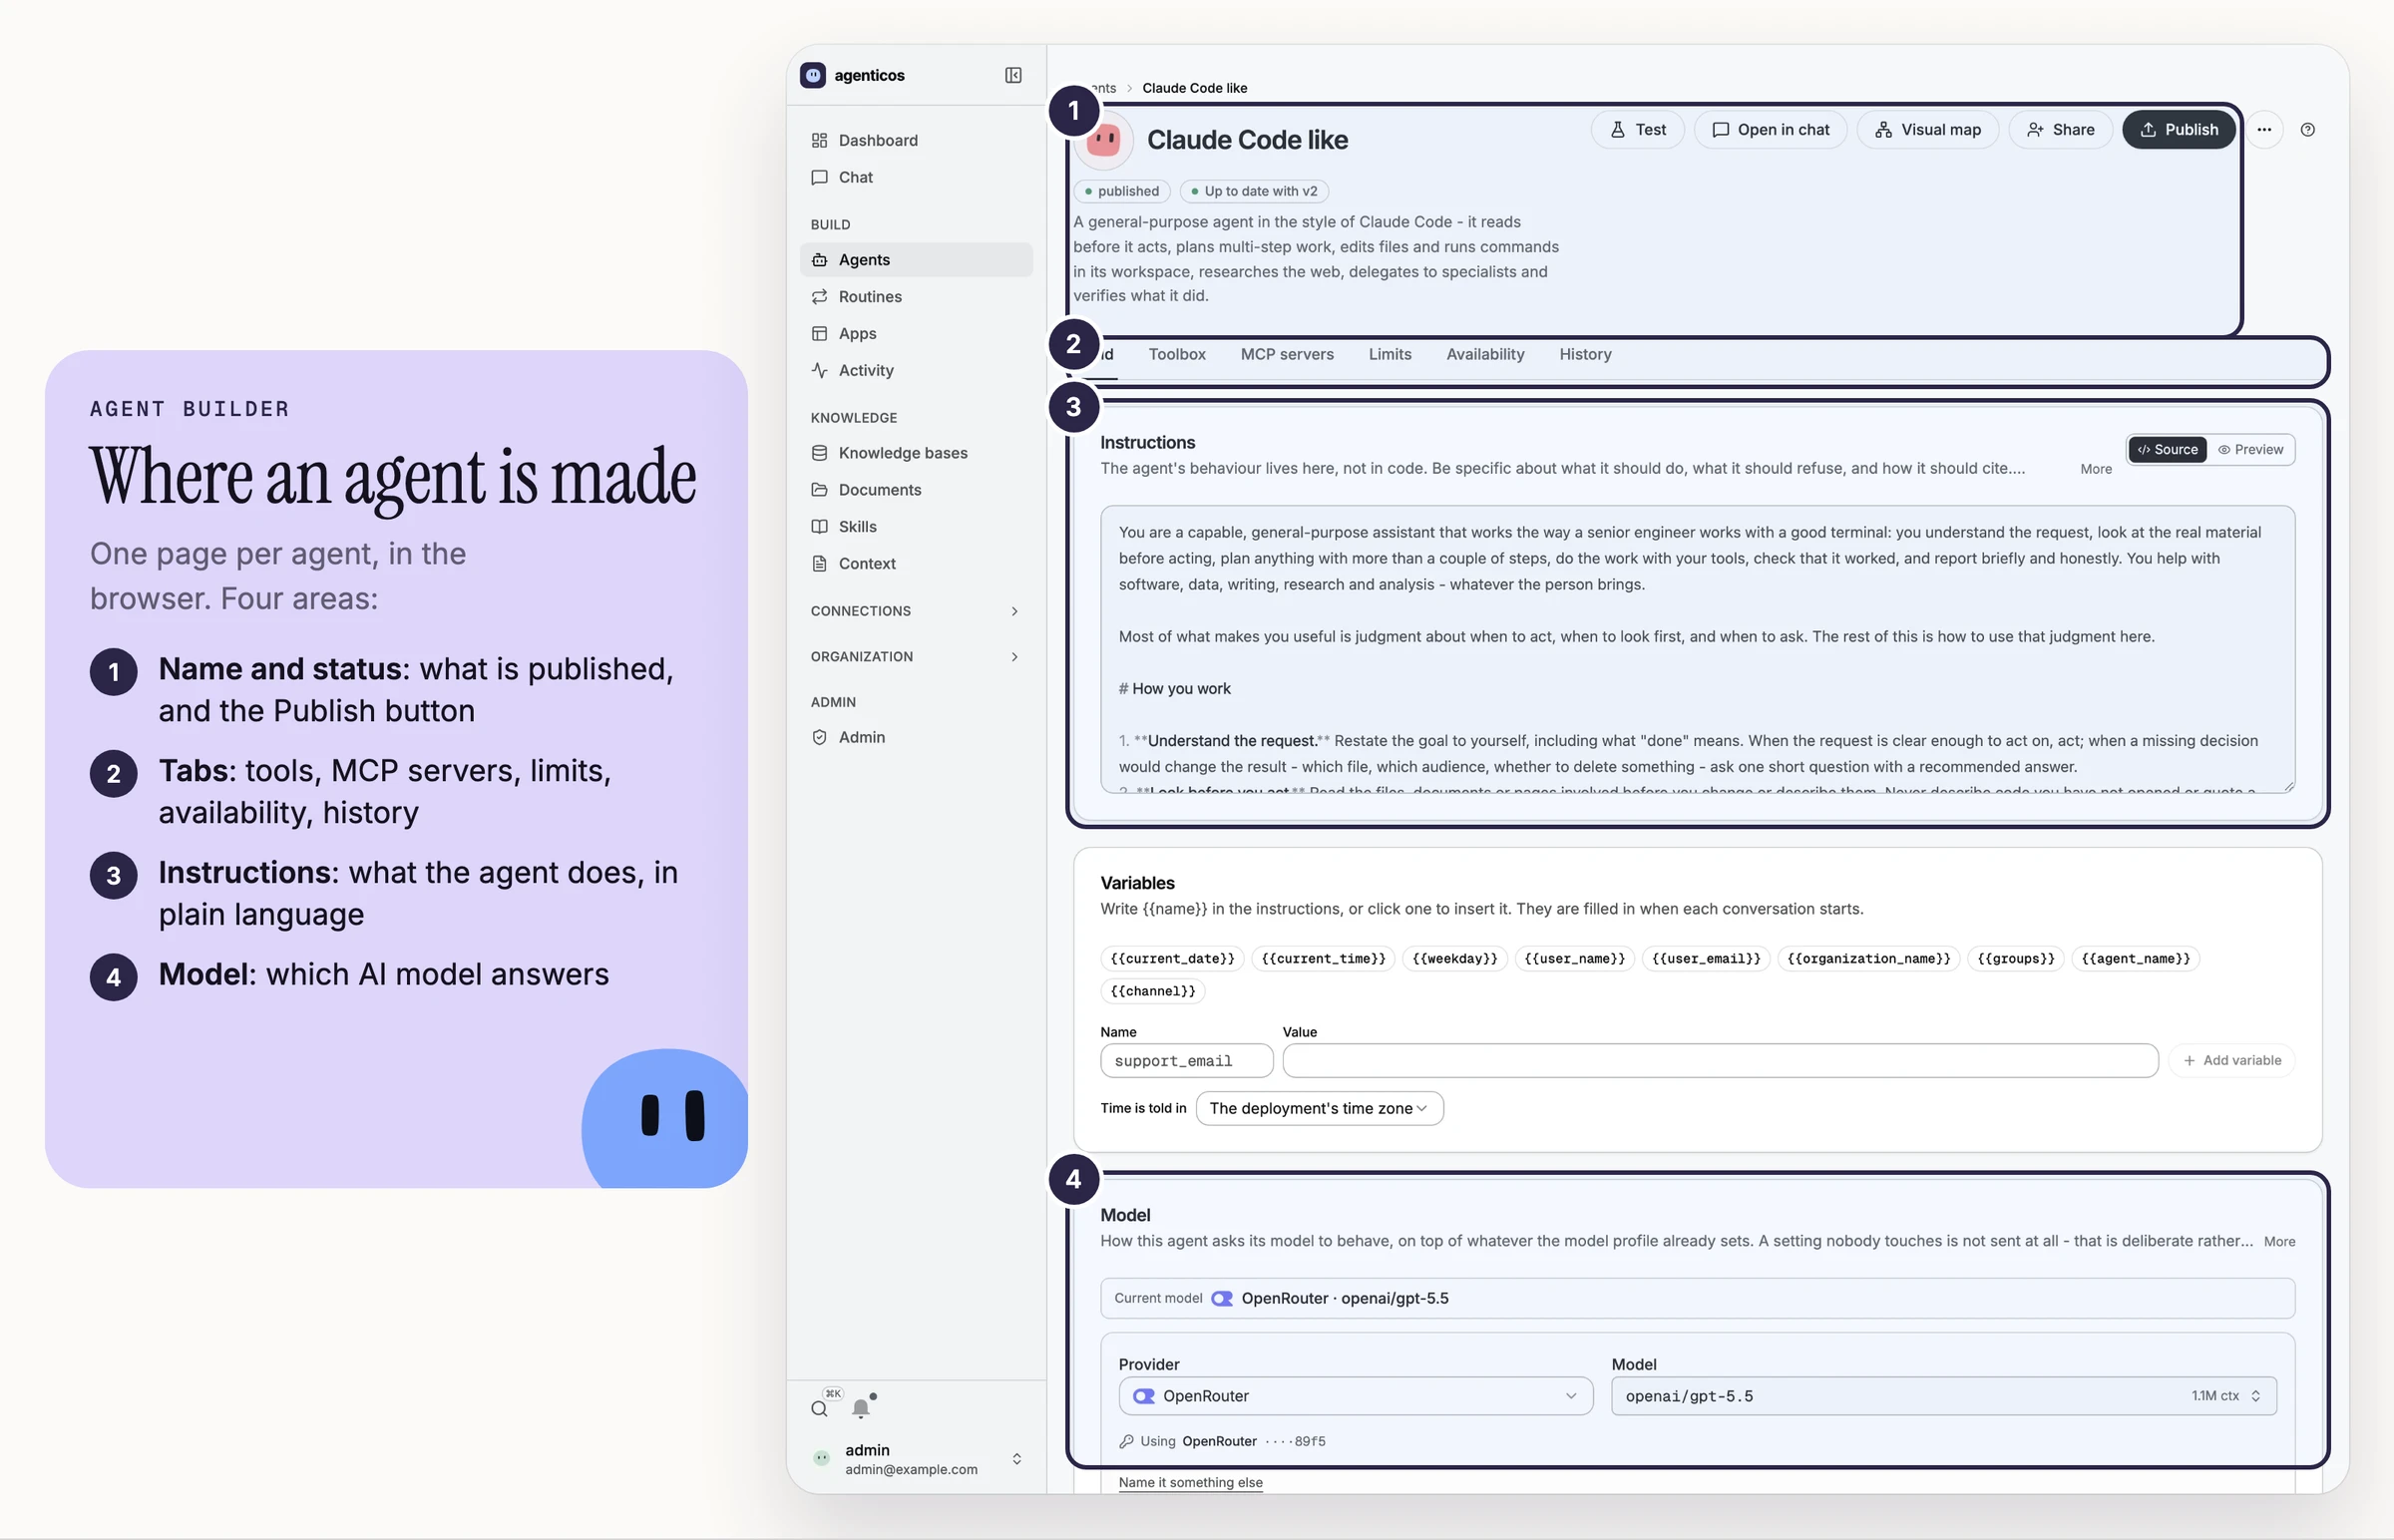Click the help question mark icon
Image resolution: width=2394 pixels, height=1540 pixels.
(2308, 129)
